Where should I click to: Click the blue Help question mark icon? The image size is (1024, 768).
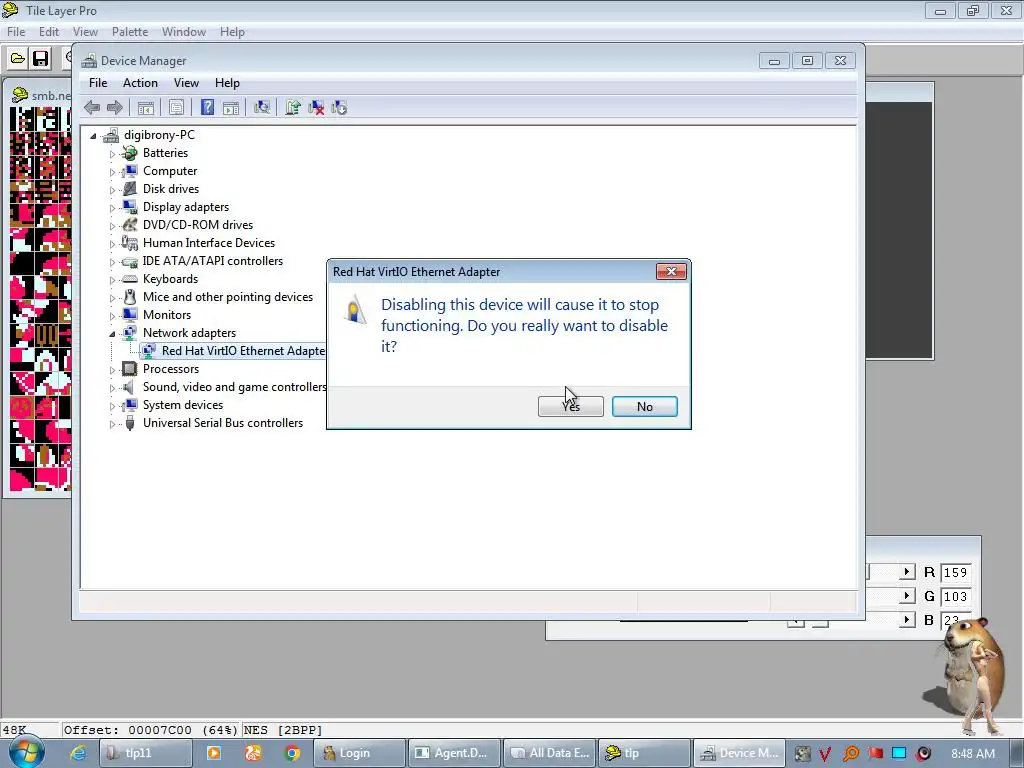[207, 107]
